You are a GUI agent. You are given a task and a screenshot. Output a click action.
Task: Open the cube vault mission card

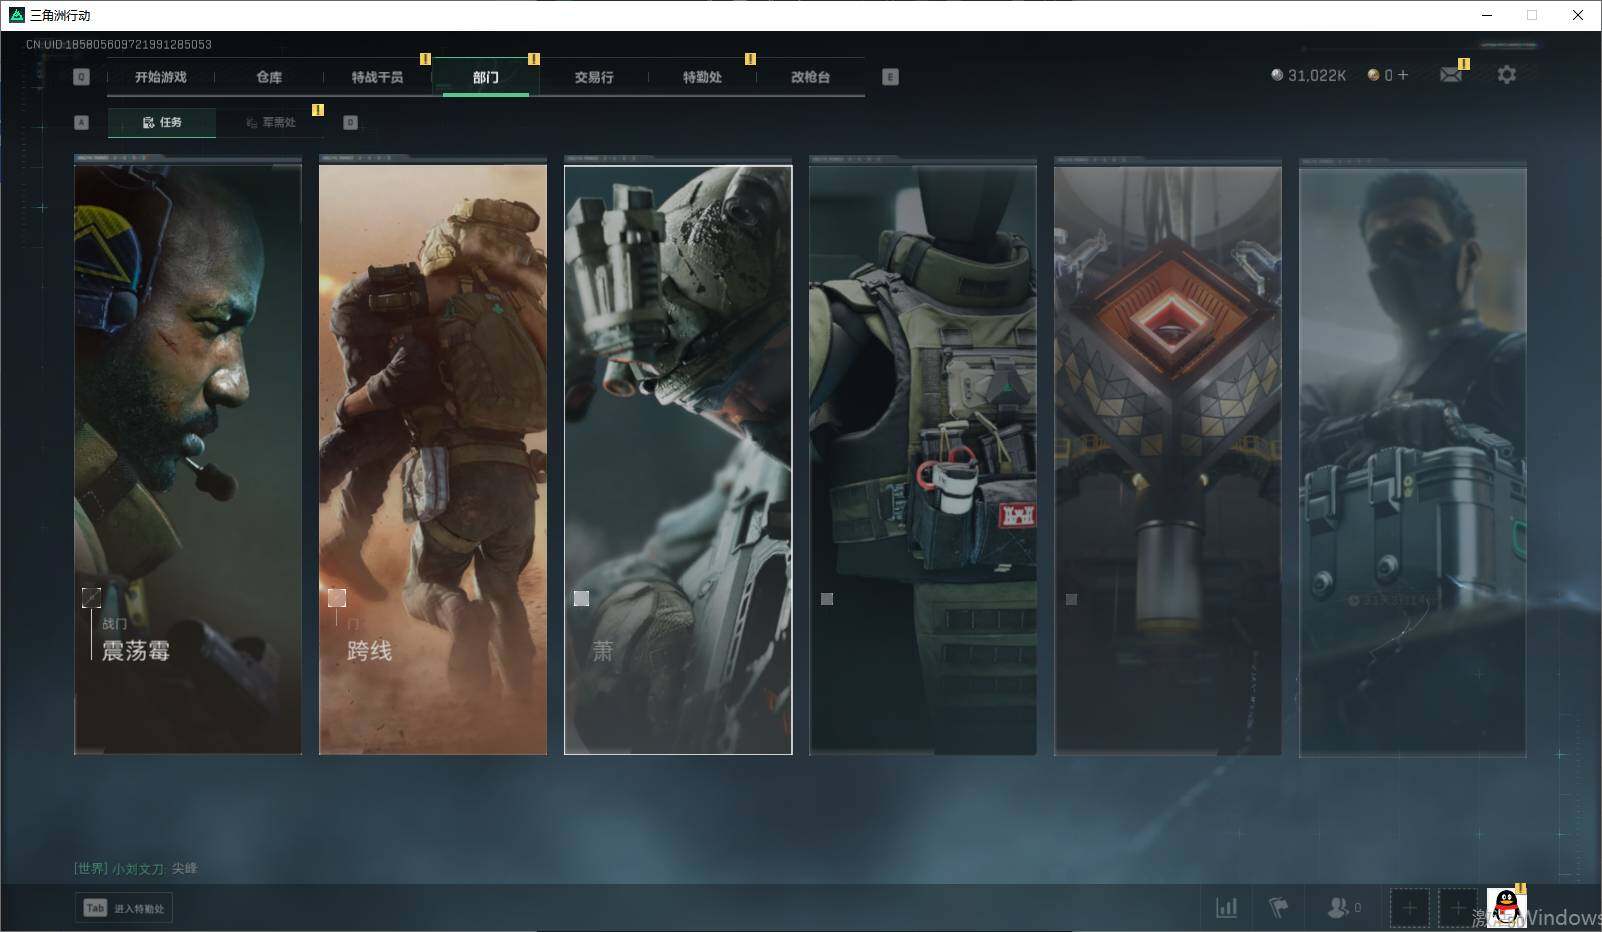click(x=1168, y=459)
